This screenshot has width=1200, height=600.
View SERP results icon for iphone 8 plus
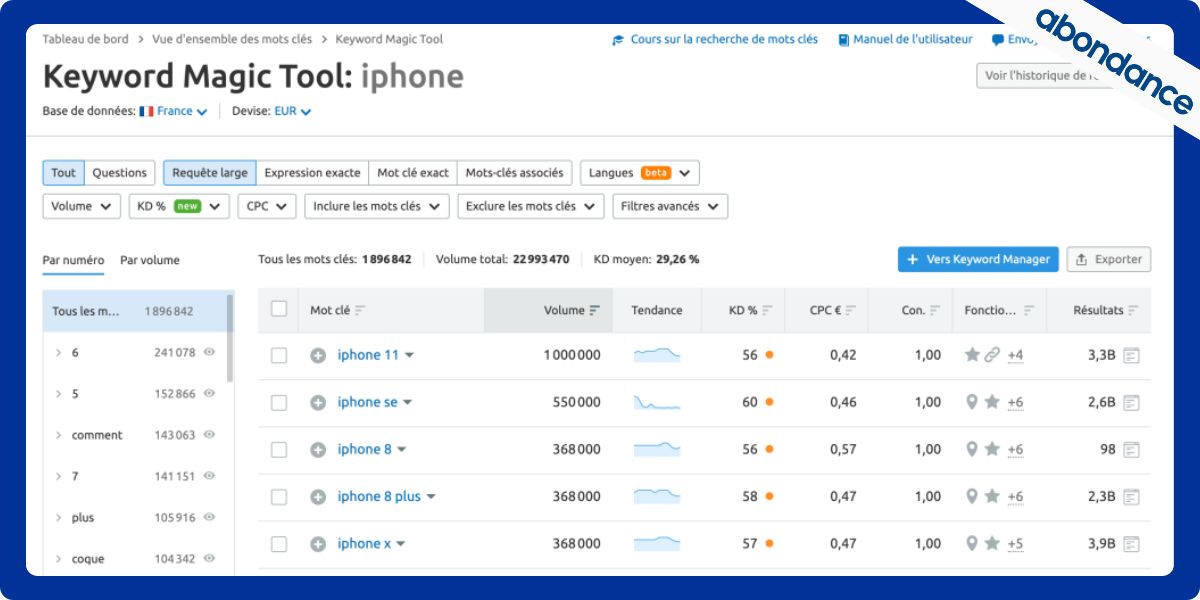tap(1131, 496)
